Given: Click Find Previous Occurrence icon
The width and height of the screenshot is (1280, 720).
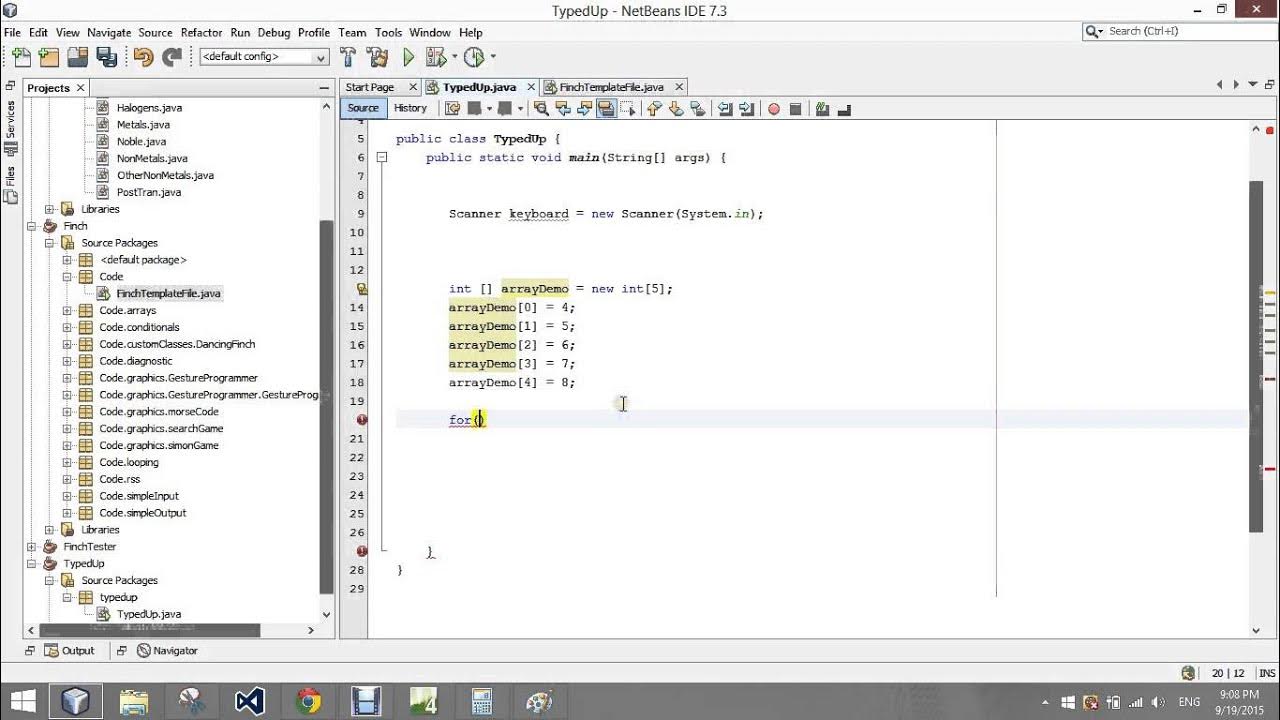Looking at the screenshot, I should [563, 109].
